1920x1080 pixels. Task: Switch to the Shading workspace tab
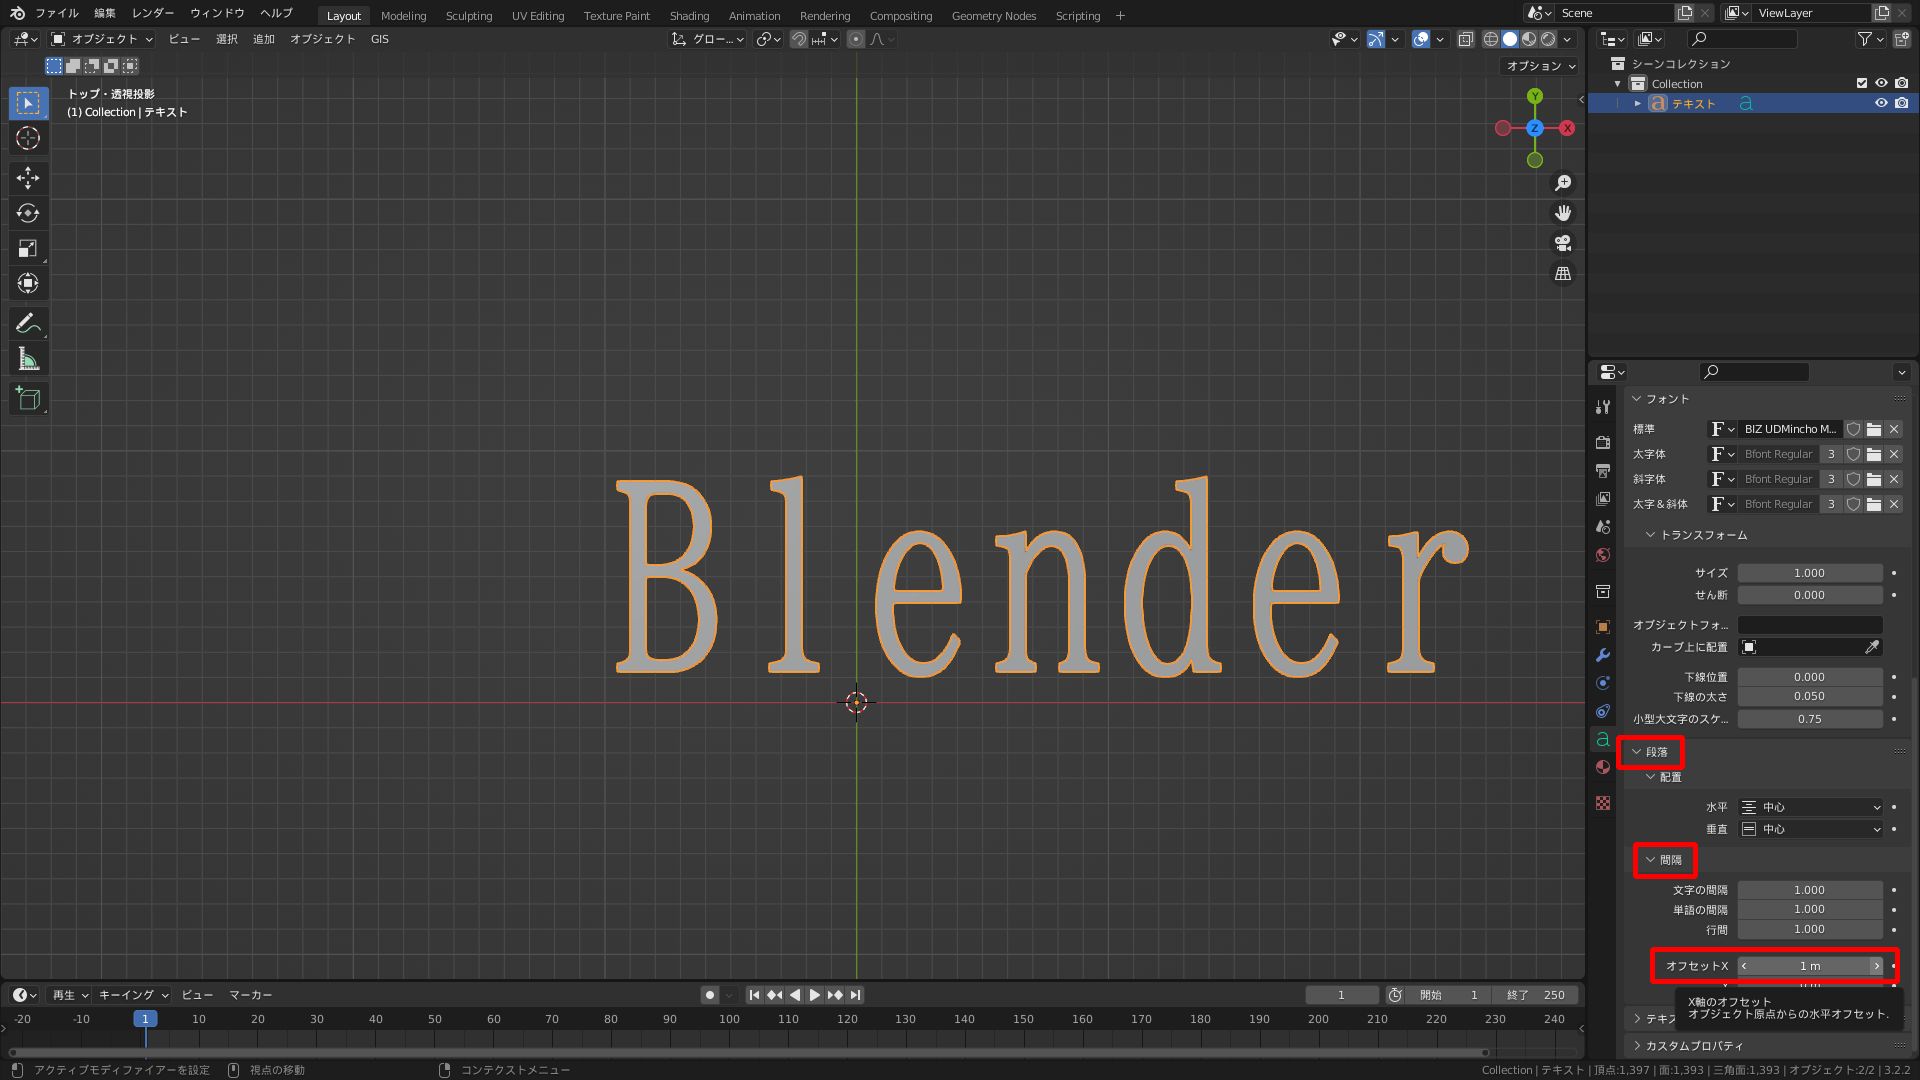point(689,15)
